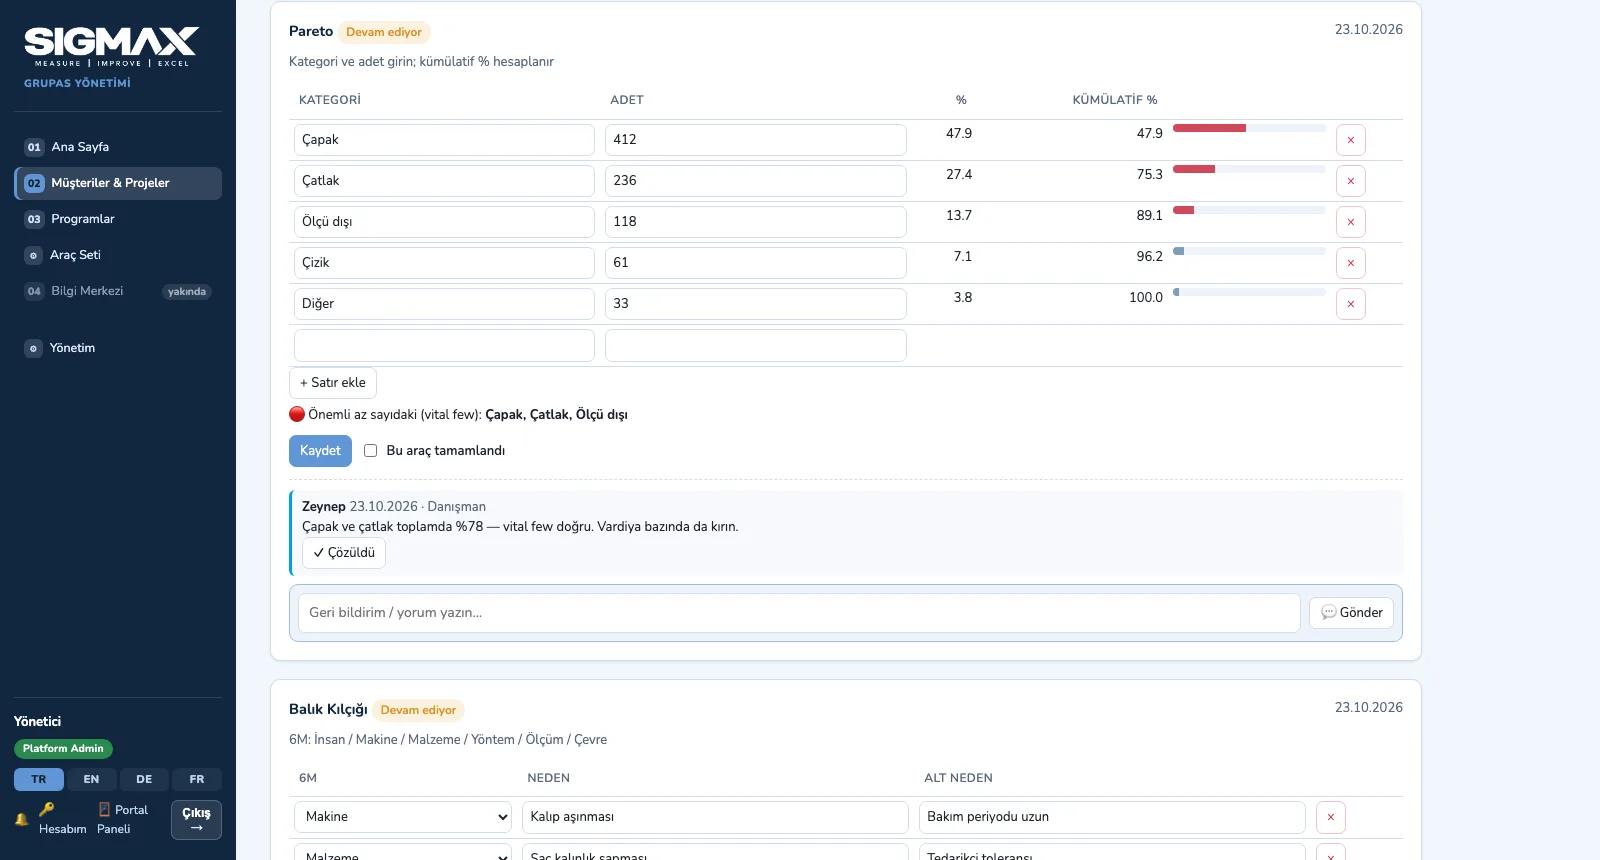1600x860 pixels.
Task: Remove the Çizik row
Action: pyautogui.click(x=1350, y=263)
